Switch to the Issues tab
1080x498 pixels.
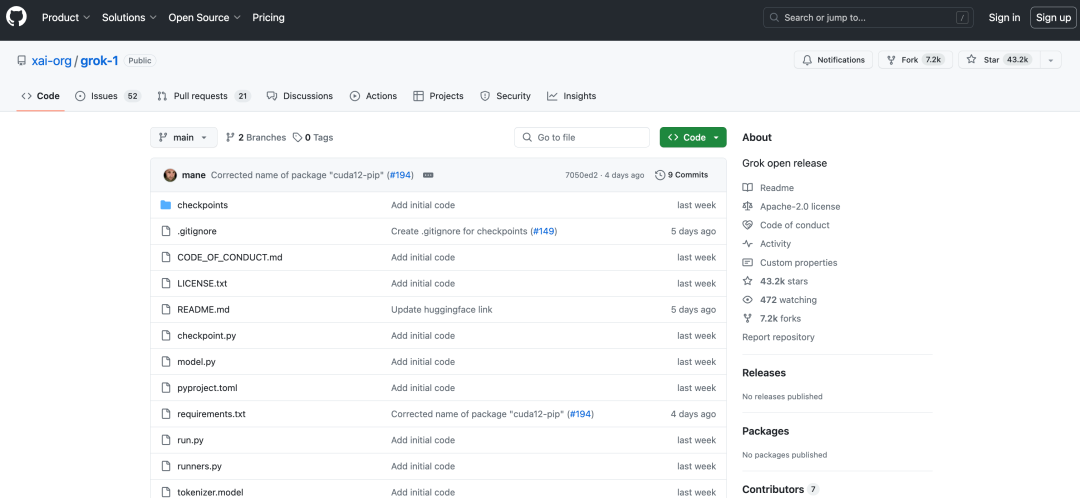(107, 96)
